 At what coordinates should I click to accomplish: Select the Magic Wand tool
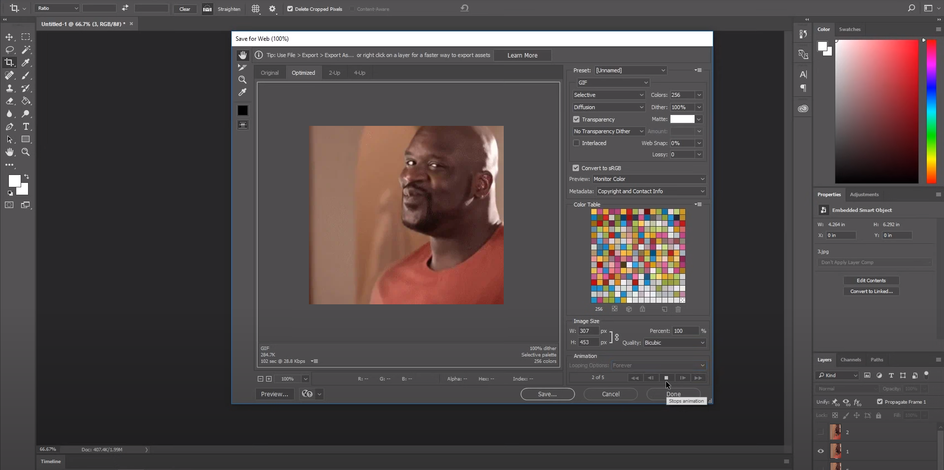pos(26,49)
